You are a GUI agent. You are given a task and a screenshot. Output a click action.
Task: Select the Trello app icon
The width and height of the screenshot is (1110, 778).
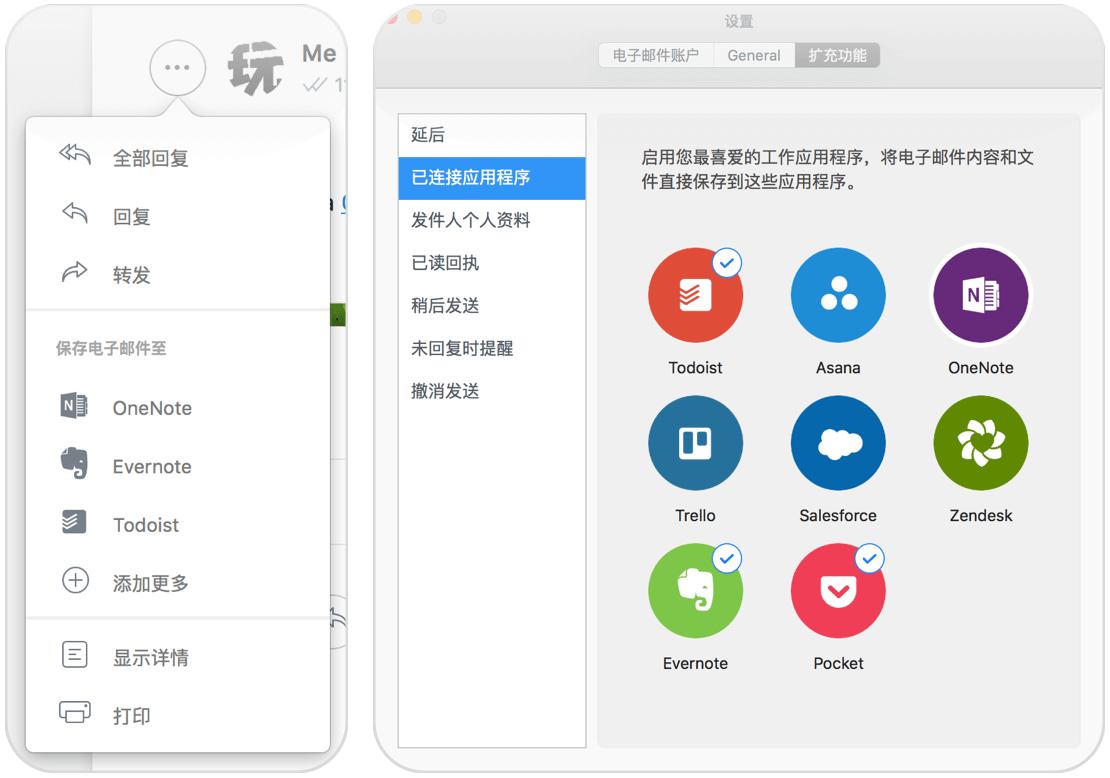(695, 443)
